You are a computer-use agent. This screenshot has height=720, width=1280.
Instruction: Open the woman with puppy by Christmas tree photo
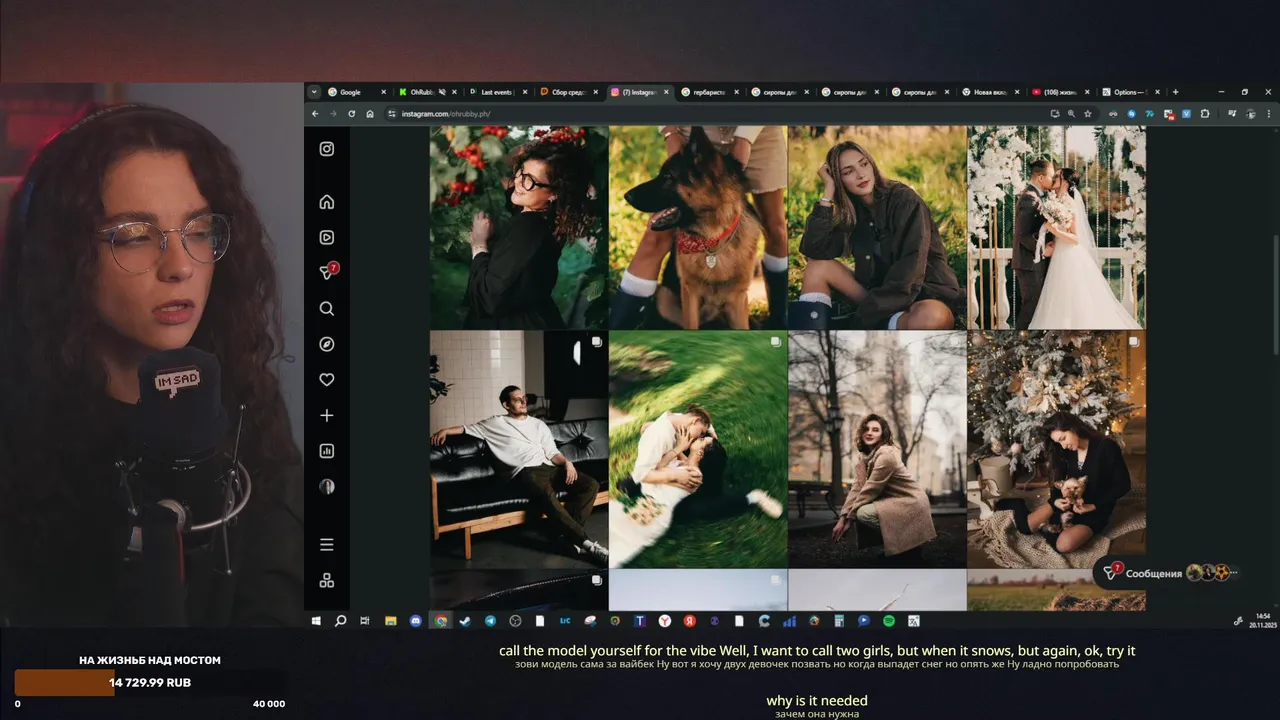[x=1056, y=449]
